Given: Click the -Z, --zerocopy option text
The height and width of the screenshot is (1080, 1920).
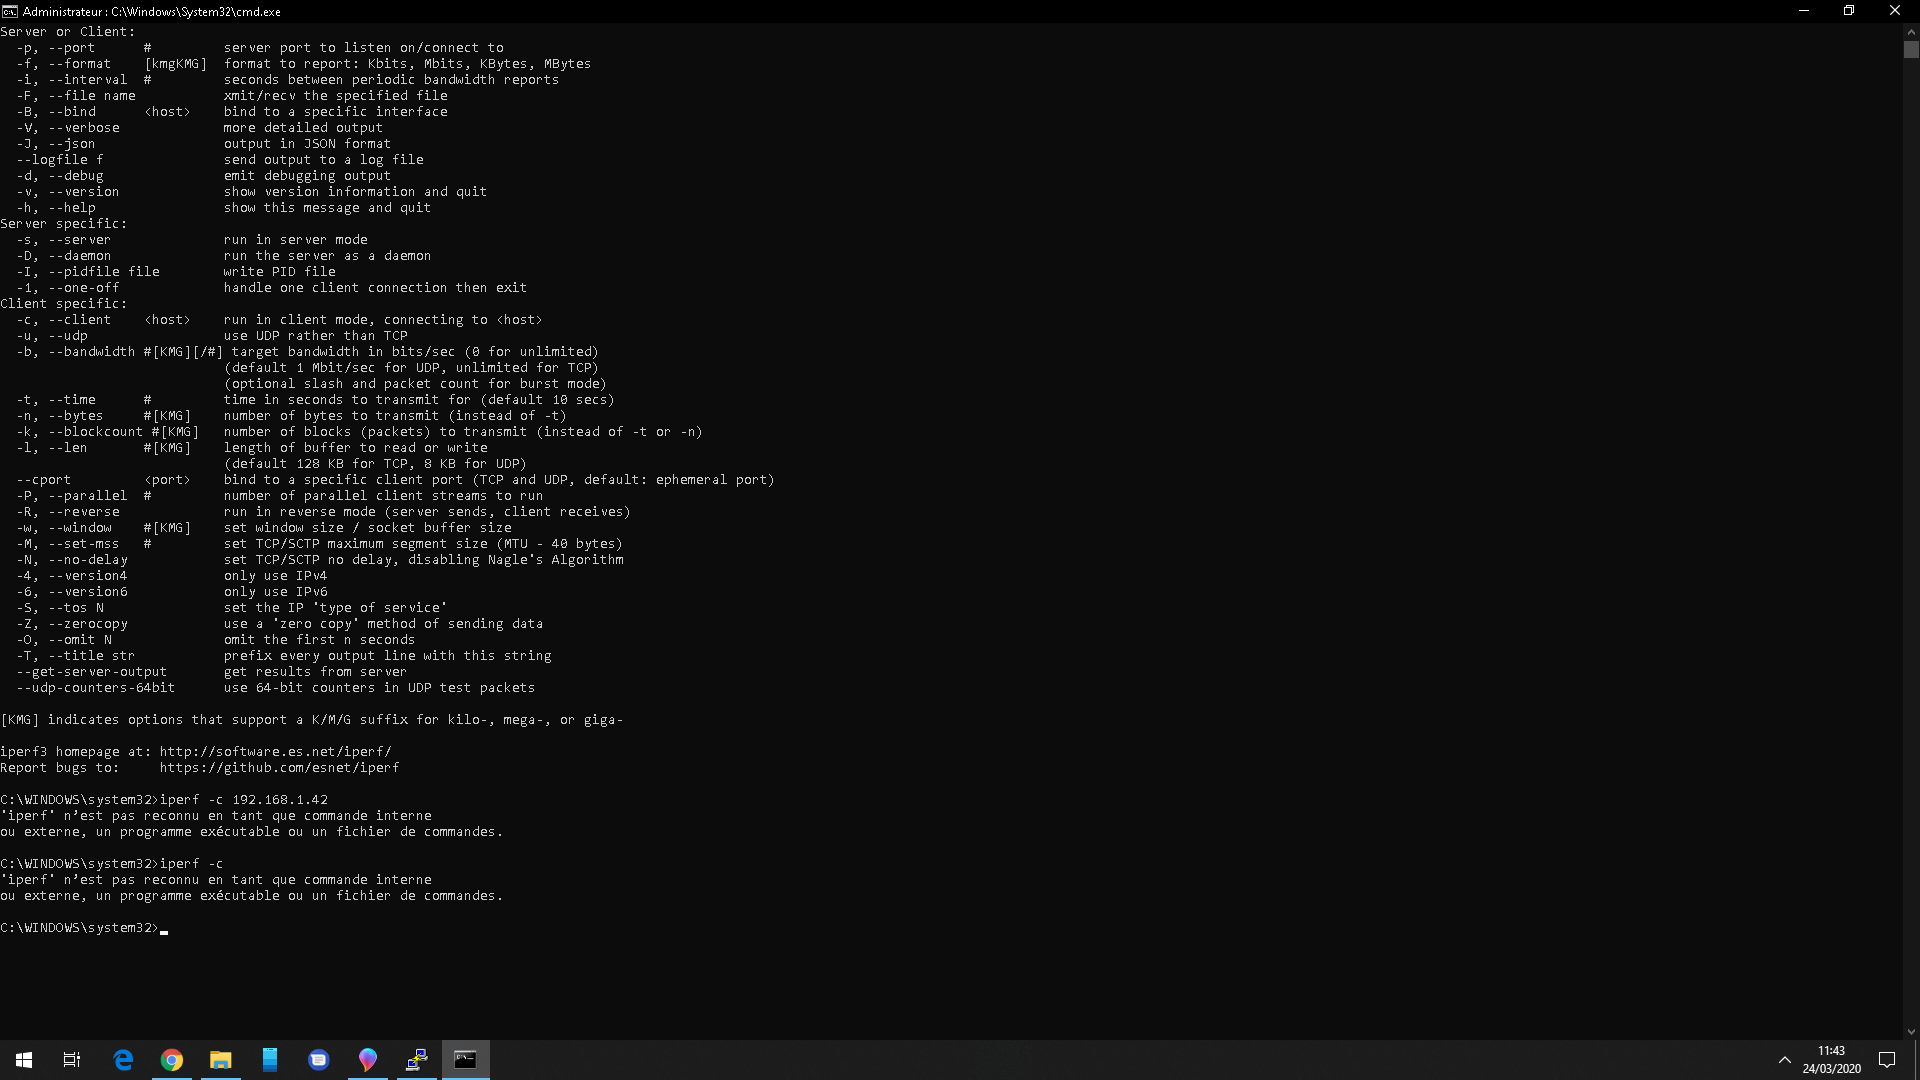Looking at the screenshot, I should (x=72, y=624).
